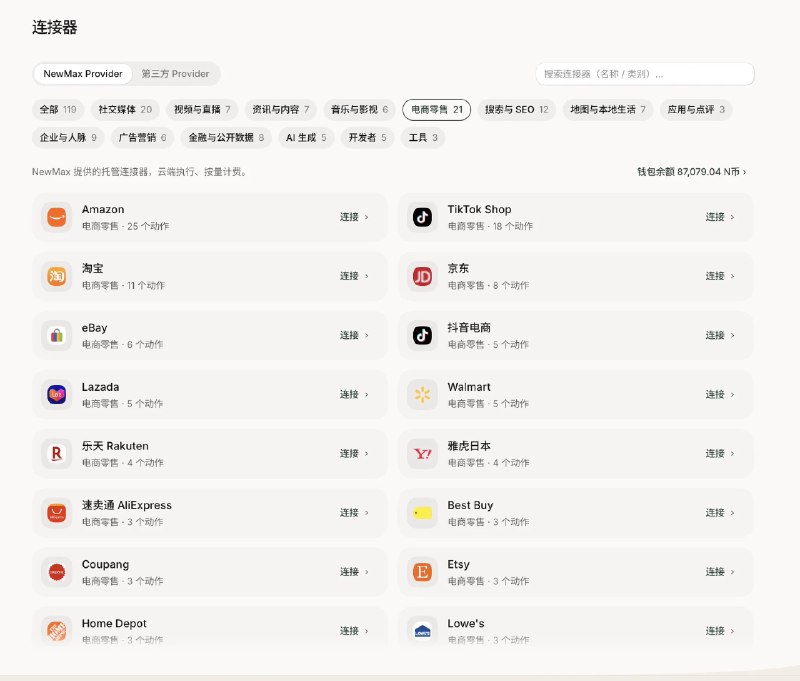800x681 pixels.
Task: Click the chevron beside Coupang 连接
Action: coord(366,572)
